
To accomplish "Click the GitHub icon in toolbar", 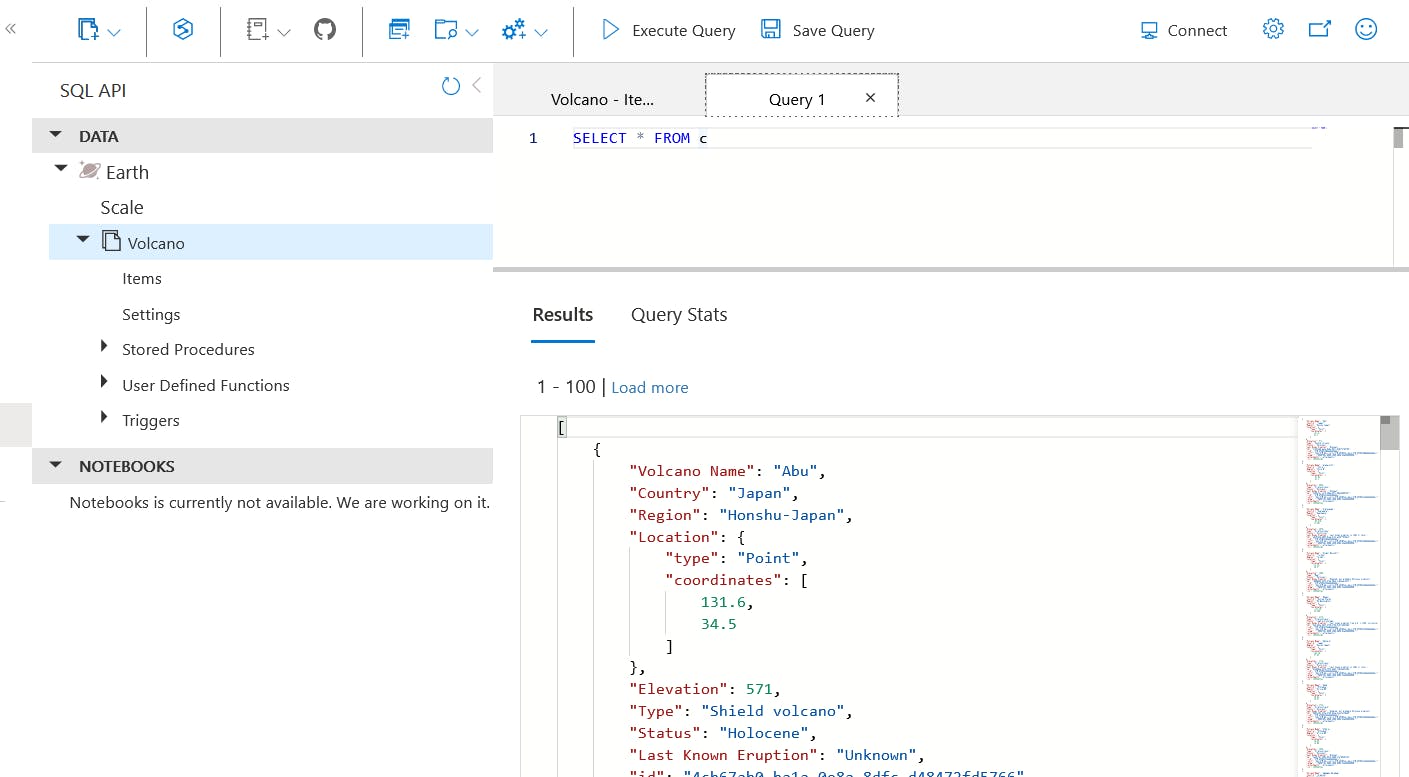I will tap(325, 30).
